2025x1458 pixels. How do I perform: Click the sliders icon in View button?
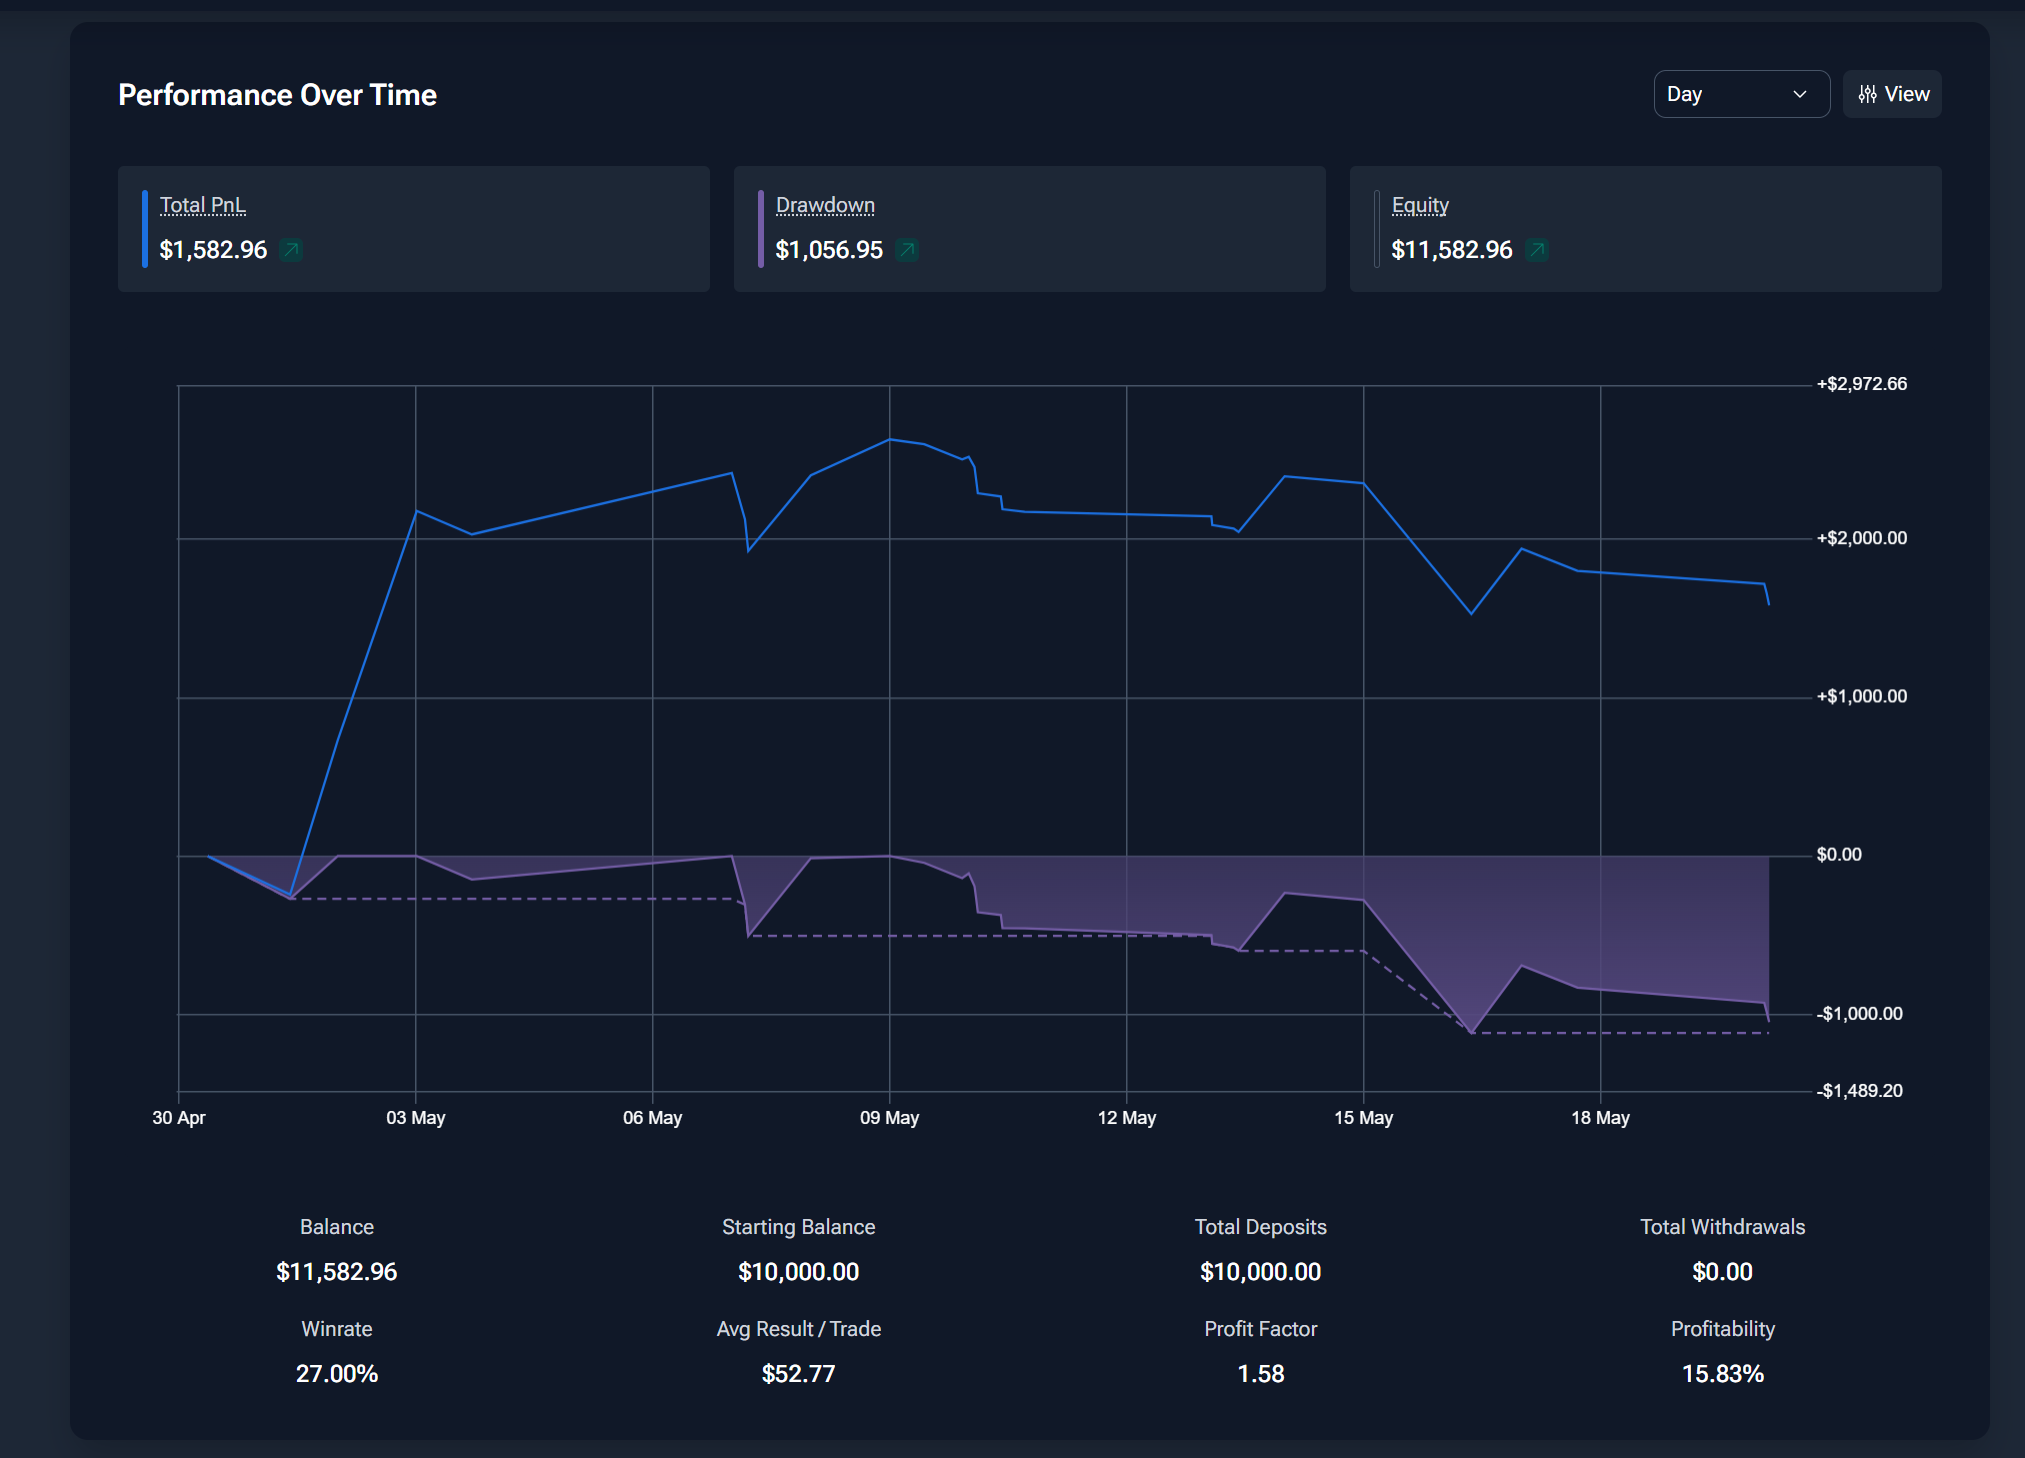click(x=1867, y=94)
